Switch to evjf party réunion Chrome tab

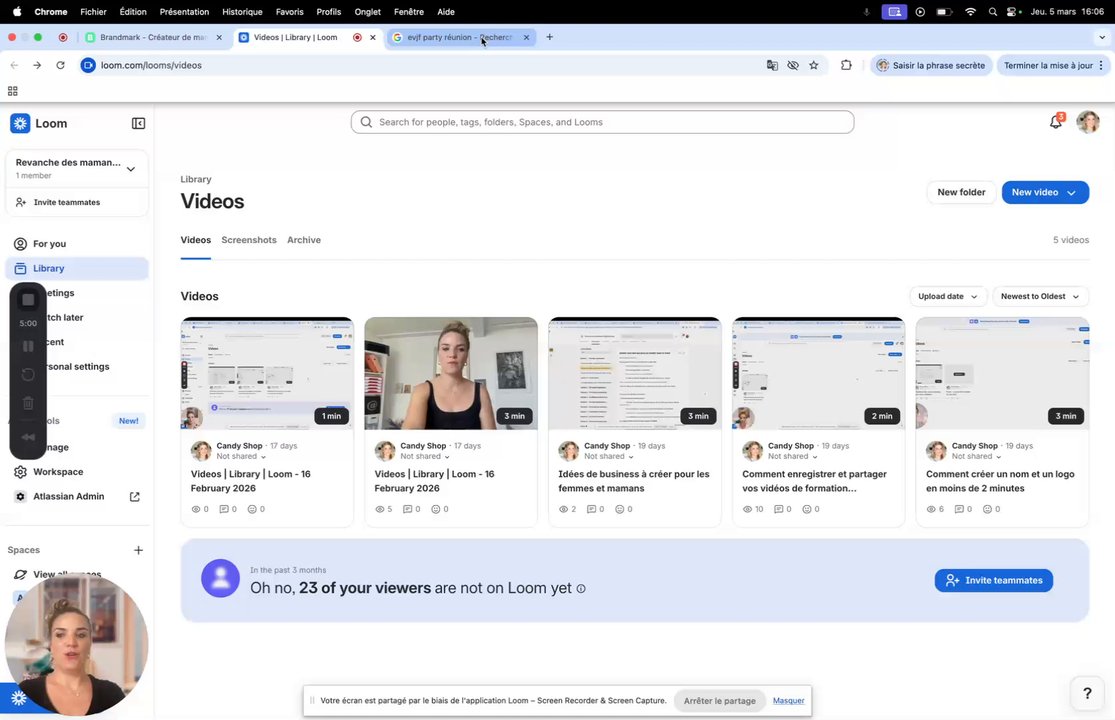459,37
